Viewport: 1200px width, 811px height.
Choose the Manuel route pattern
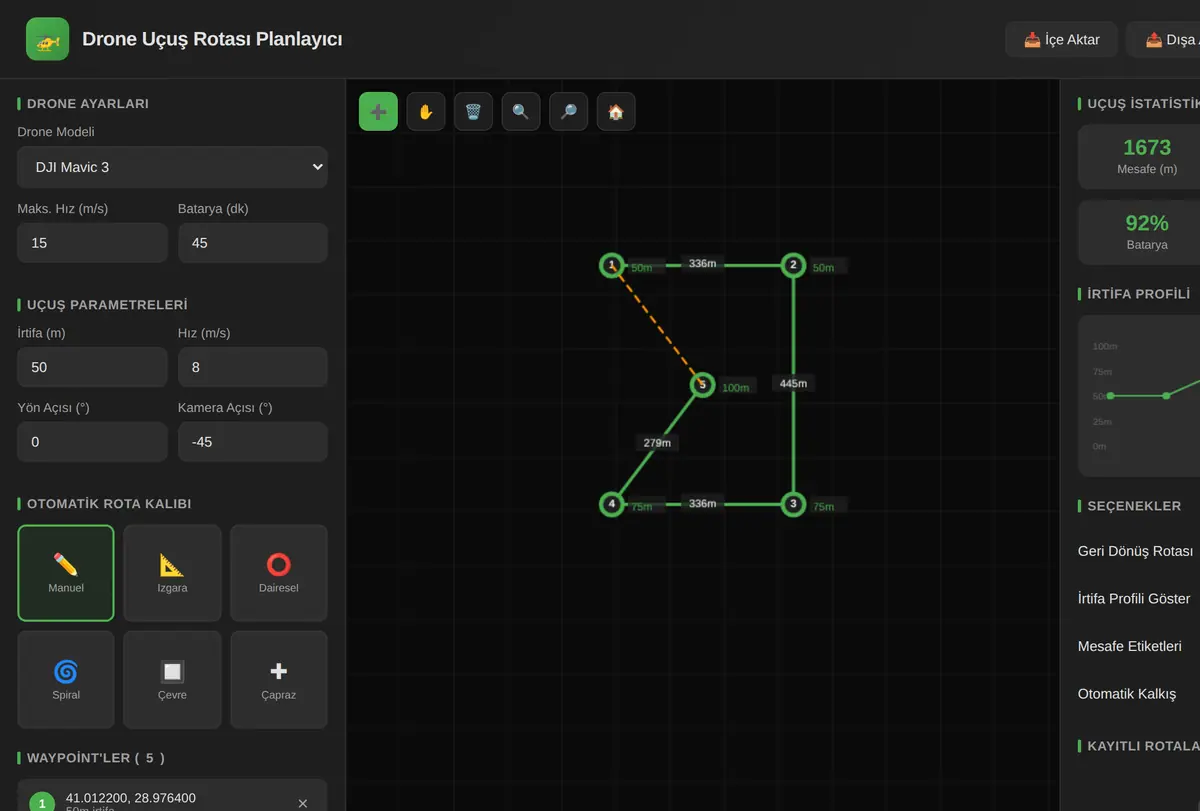[x=66, y=573]
